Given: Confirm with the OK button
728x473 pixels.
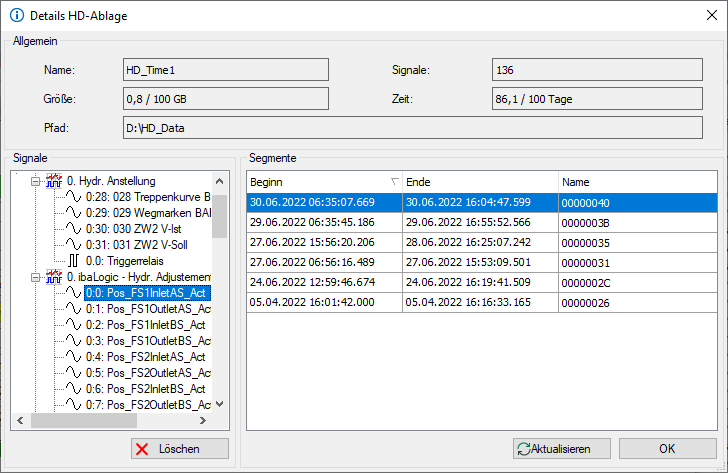Looking at the screenshot, I should 668,449.
